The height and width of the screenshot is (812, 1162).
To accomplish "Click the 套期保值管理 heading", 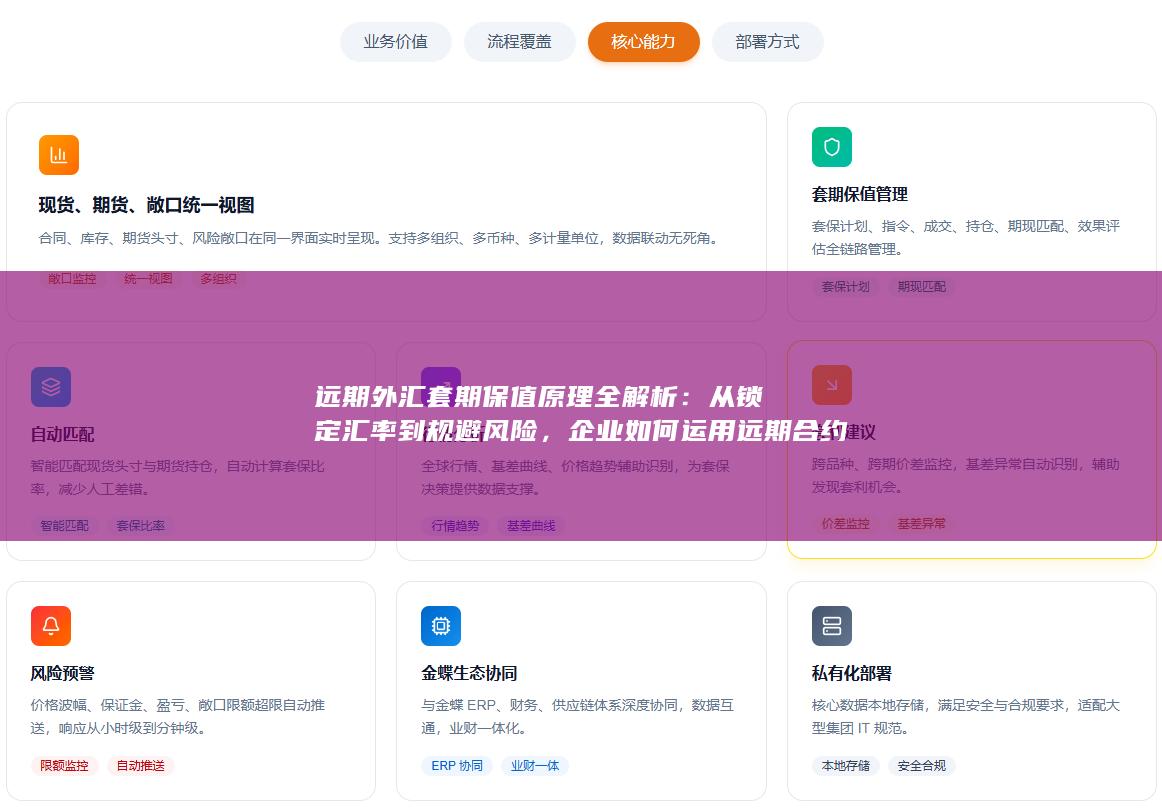I will pos(860,194).
